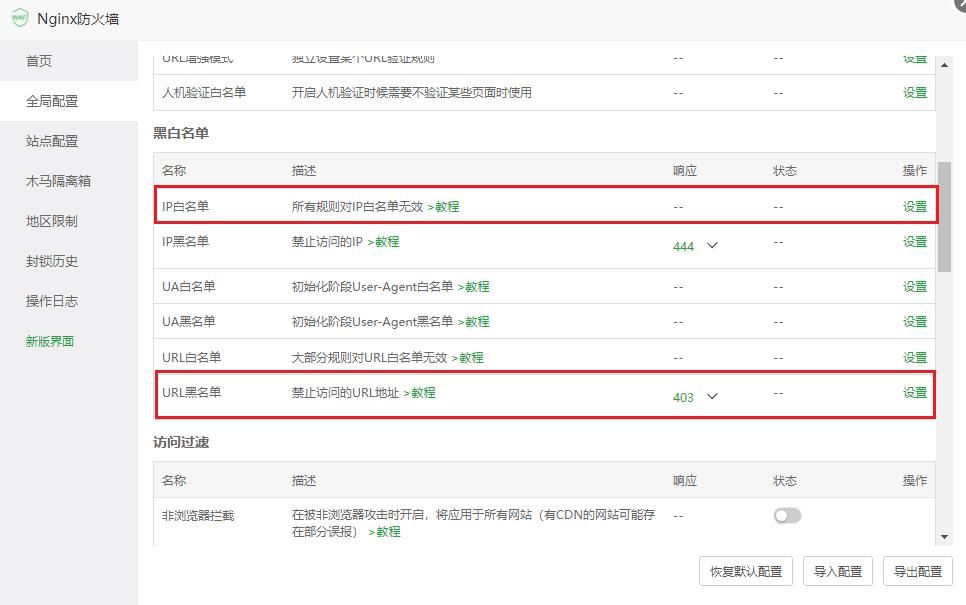Click the vertical scrollbar thumb
This screenshot has width=966, height=605.
(944, 216)
